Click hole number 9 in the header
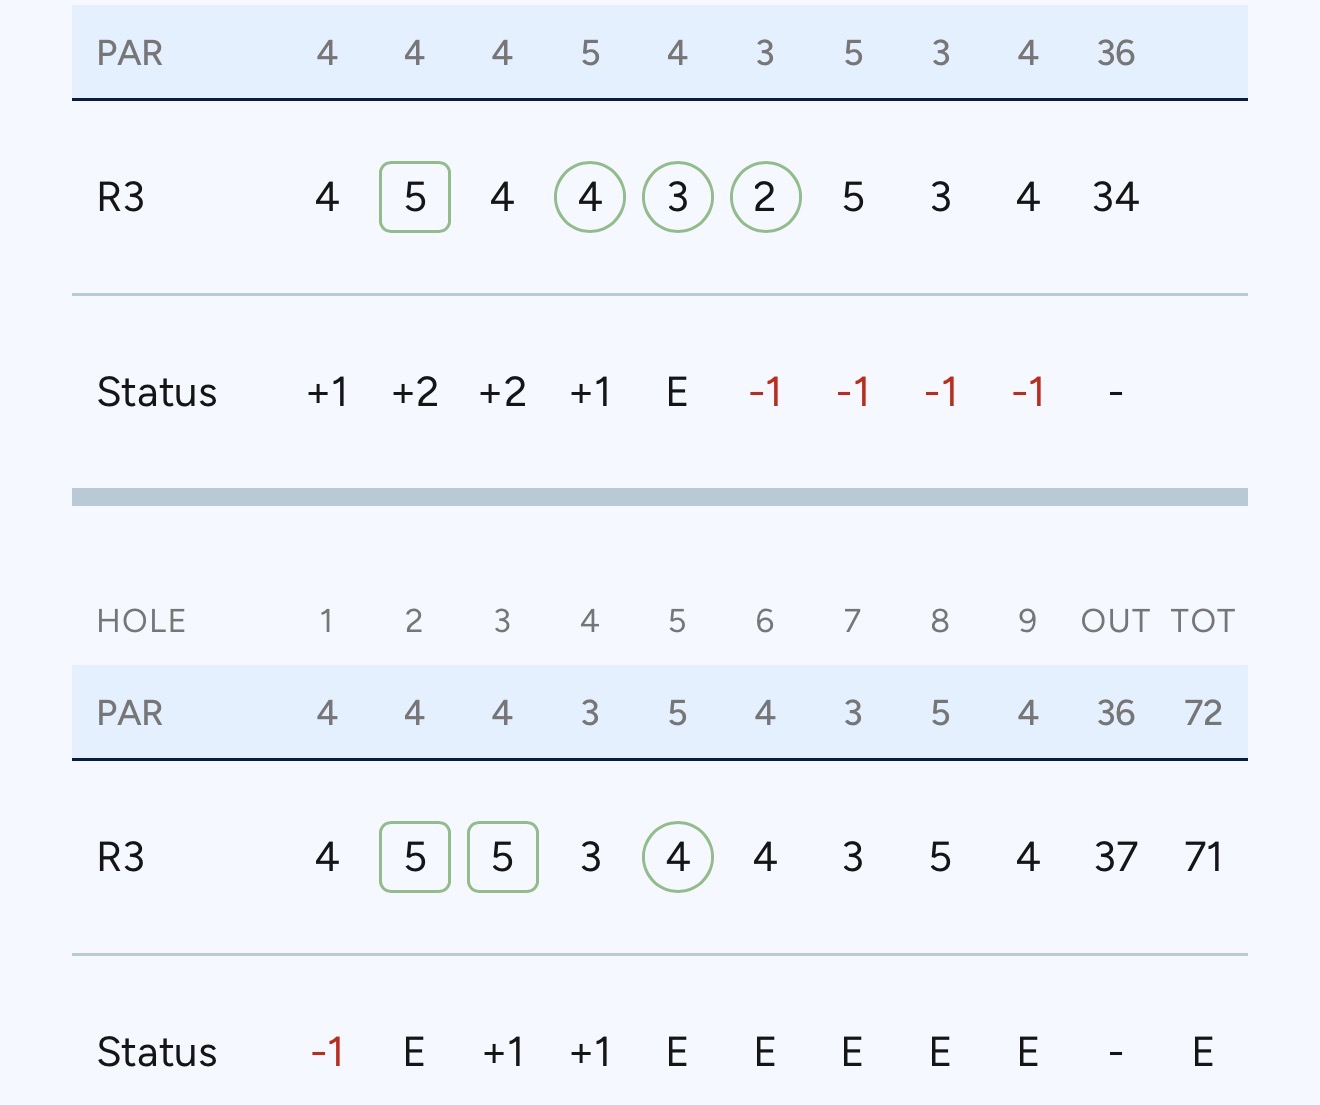Viewport: 1320px width, 1105px height. tap(1027, 621)
